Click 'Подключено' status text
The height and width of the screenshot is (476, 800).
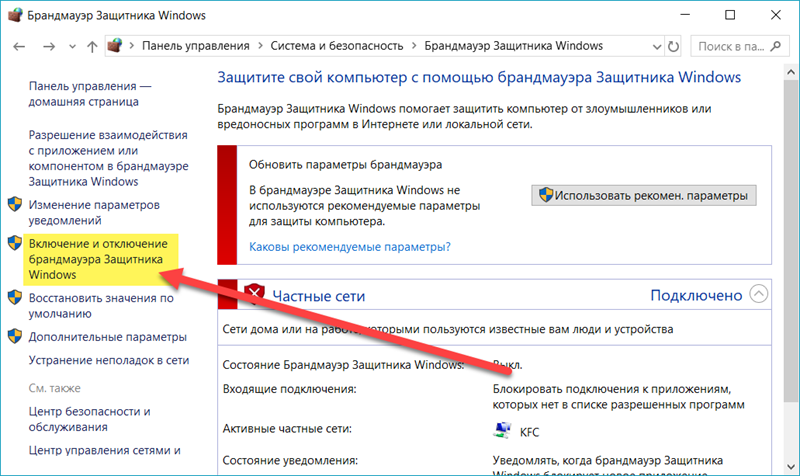tap(696, 295)
